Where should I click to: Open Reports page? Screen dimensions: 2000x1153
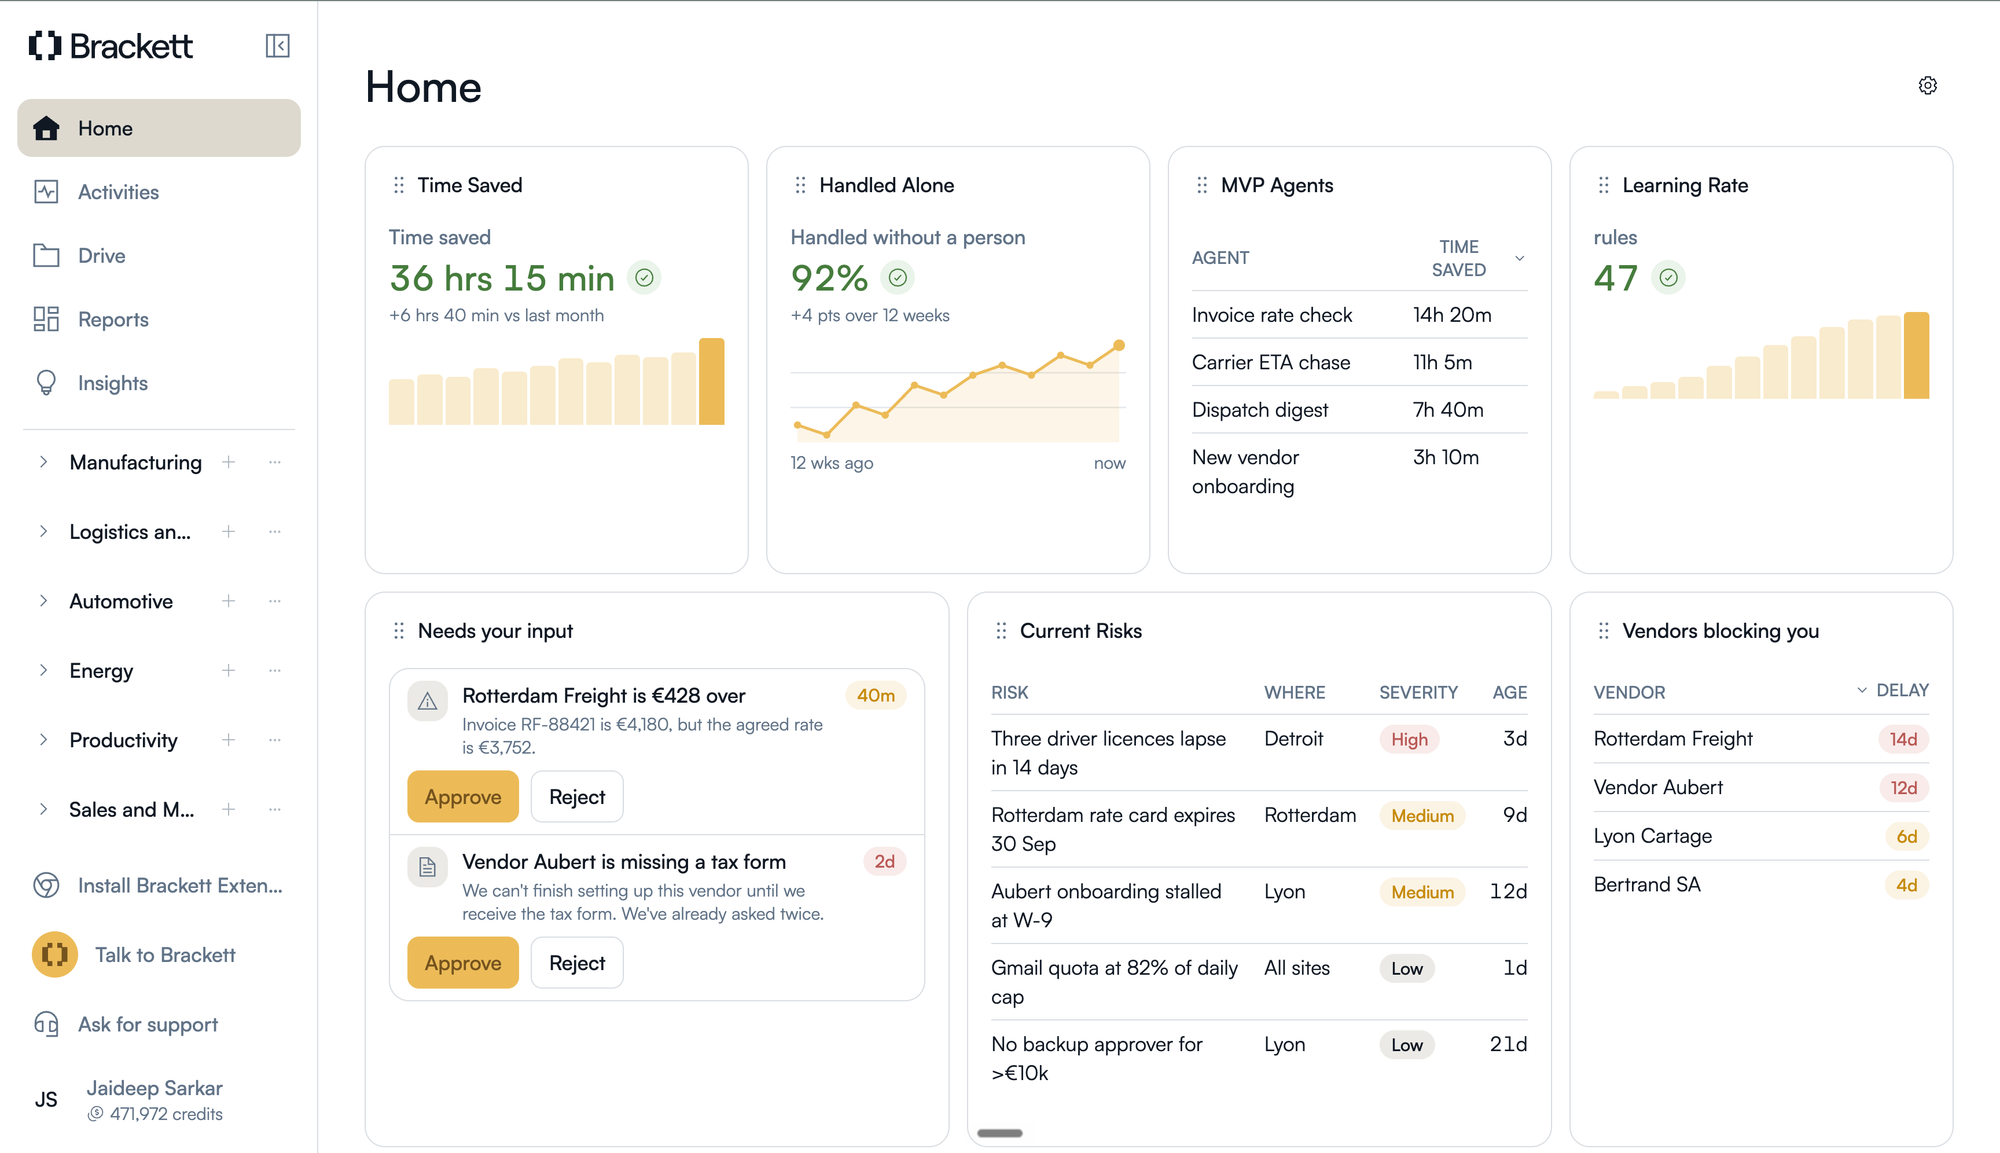pos(159,320)
